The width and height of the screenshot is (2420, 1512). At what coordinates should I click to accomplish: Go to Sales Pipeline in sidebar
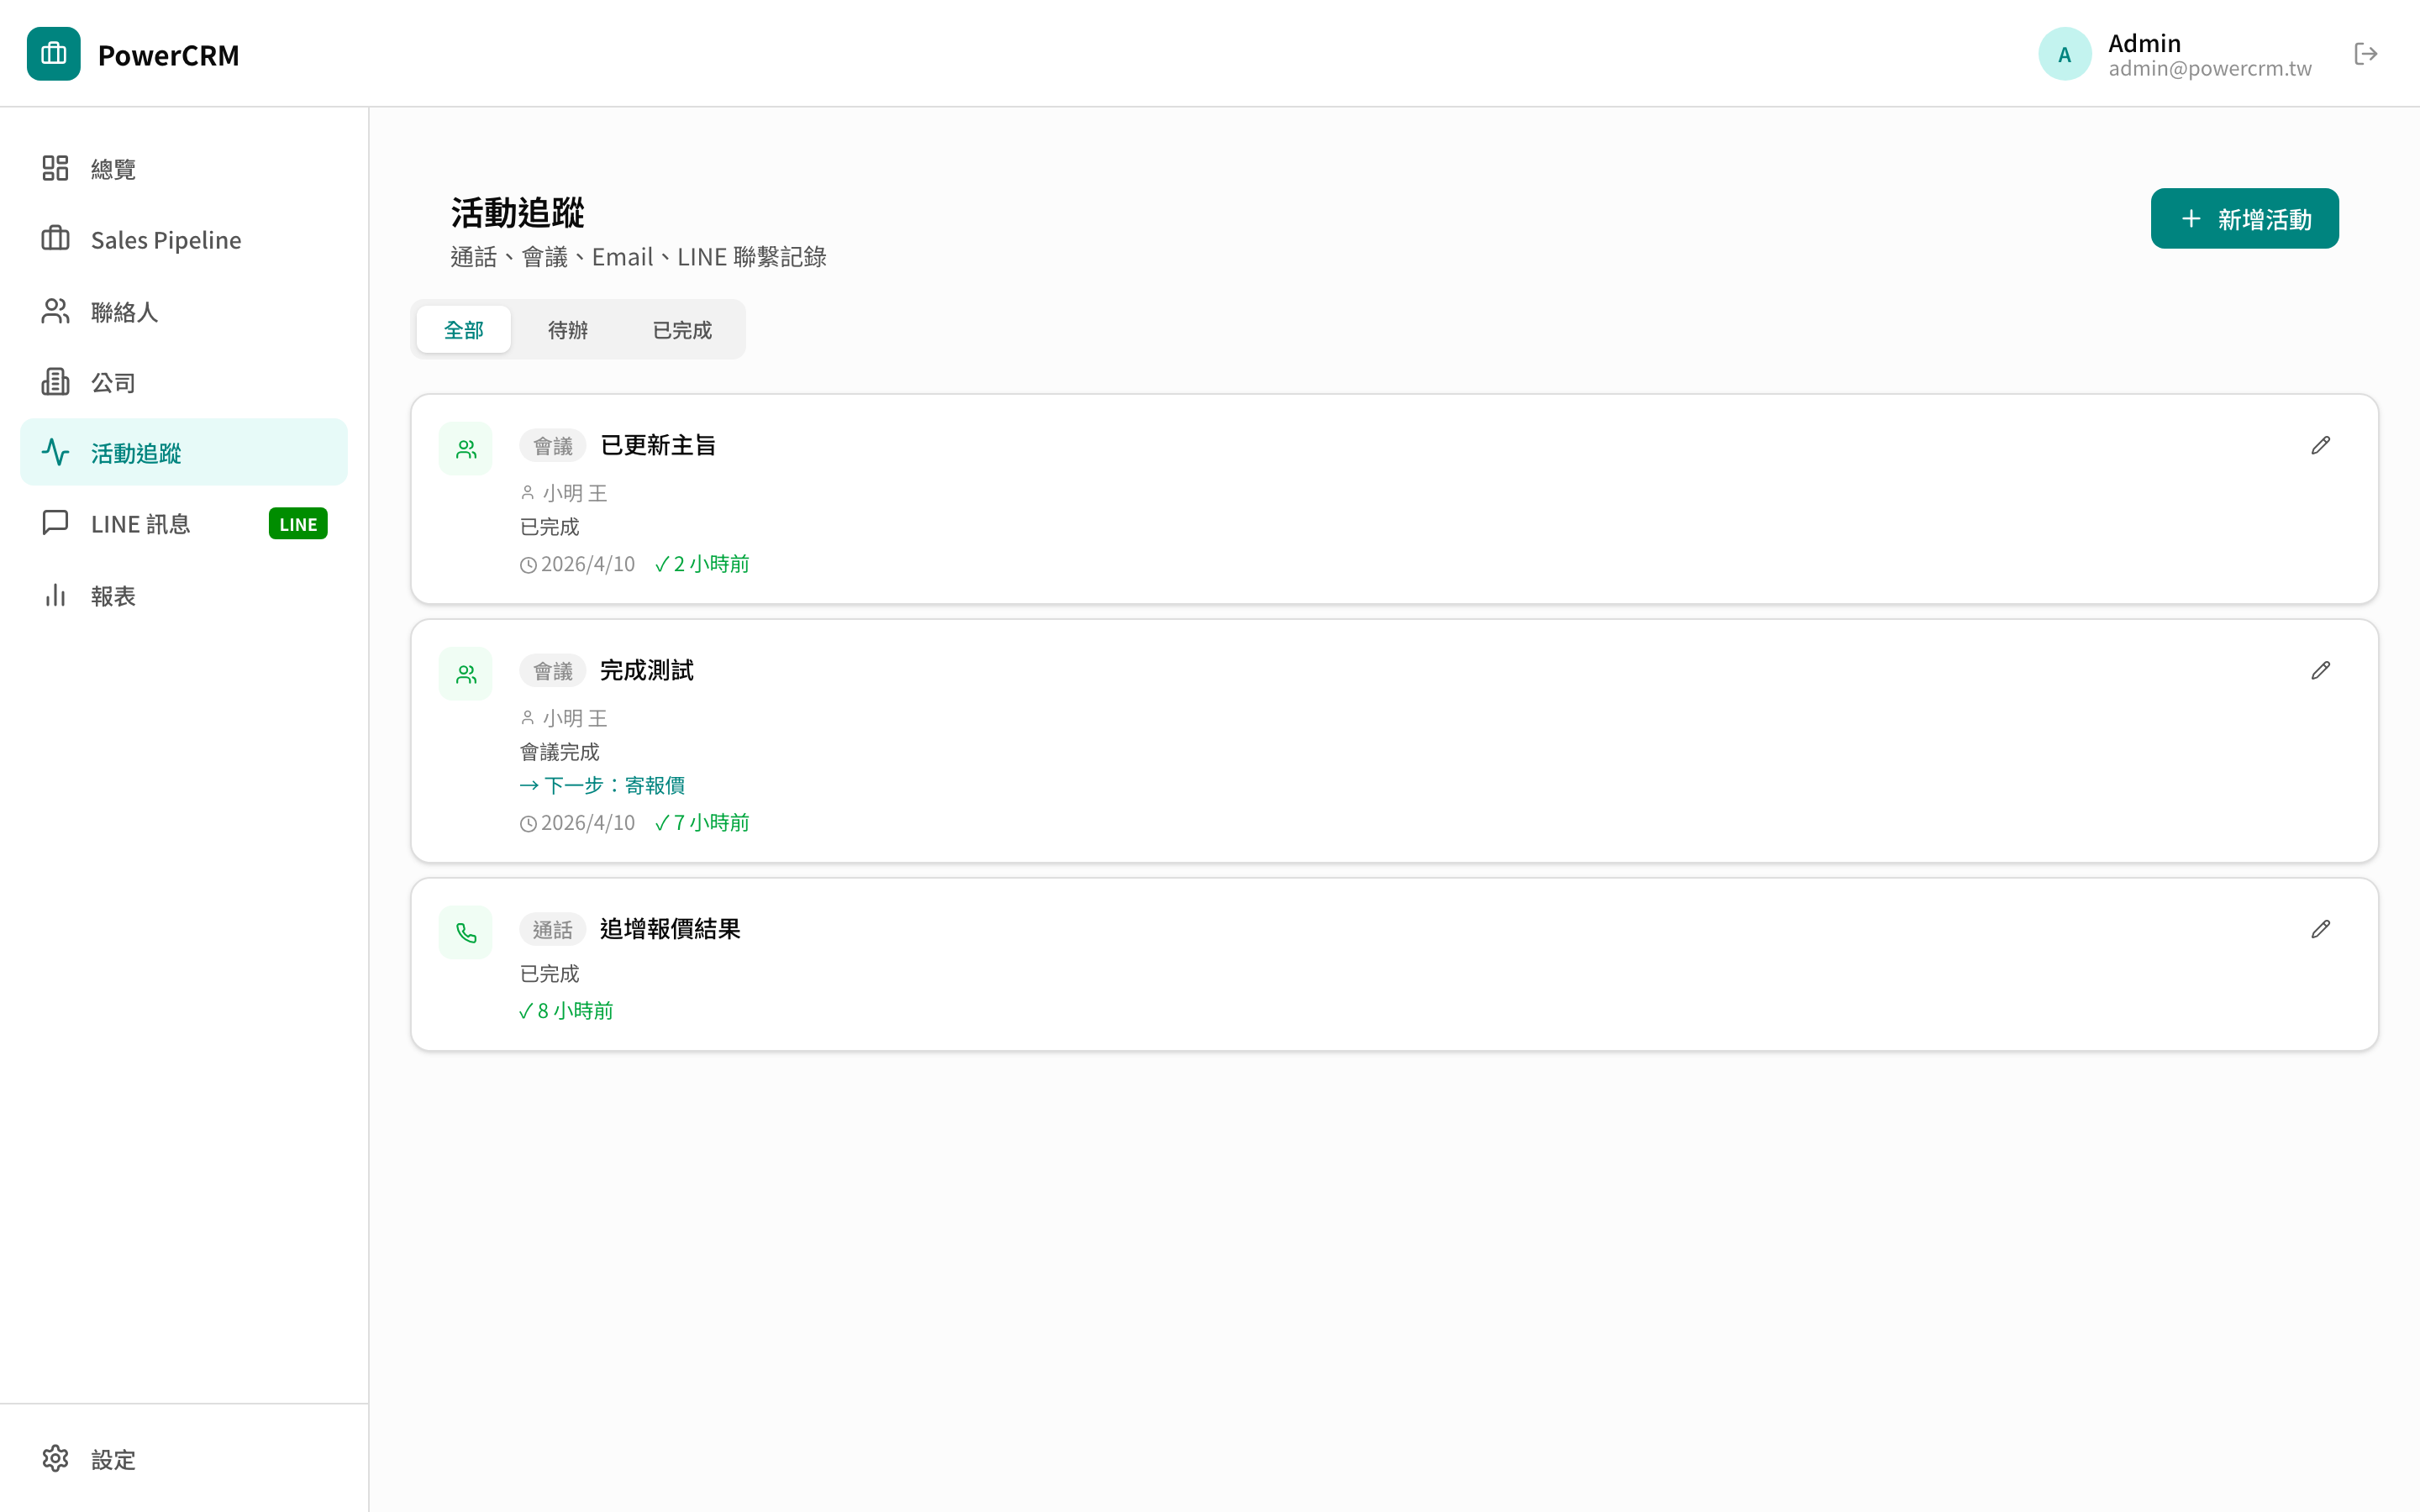coord(166,240)
